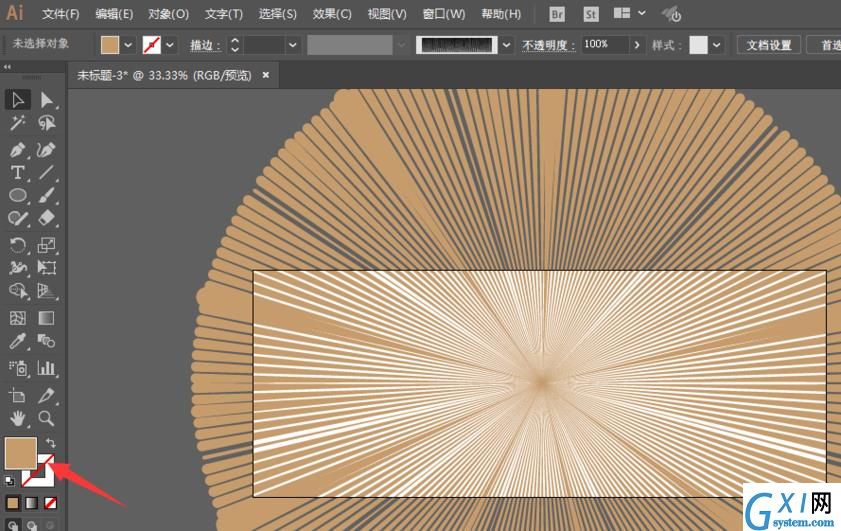This screenshot has width=841, height=531.
Task: Select the Scale tool
Action: coord(47,245)
